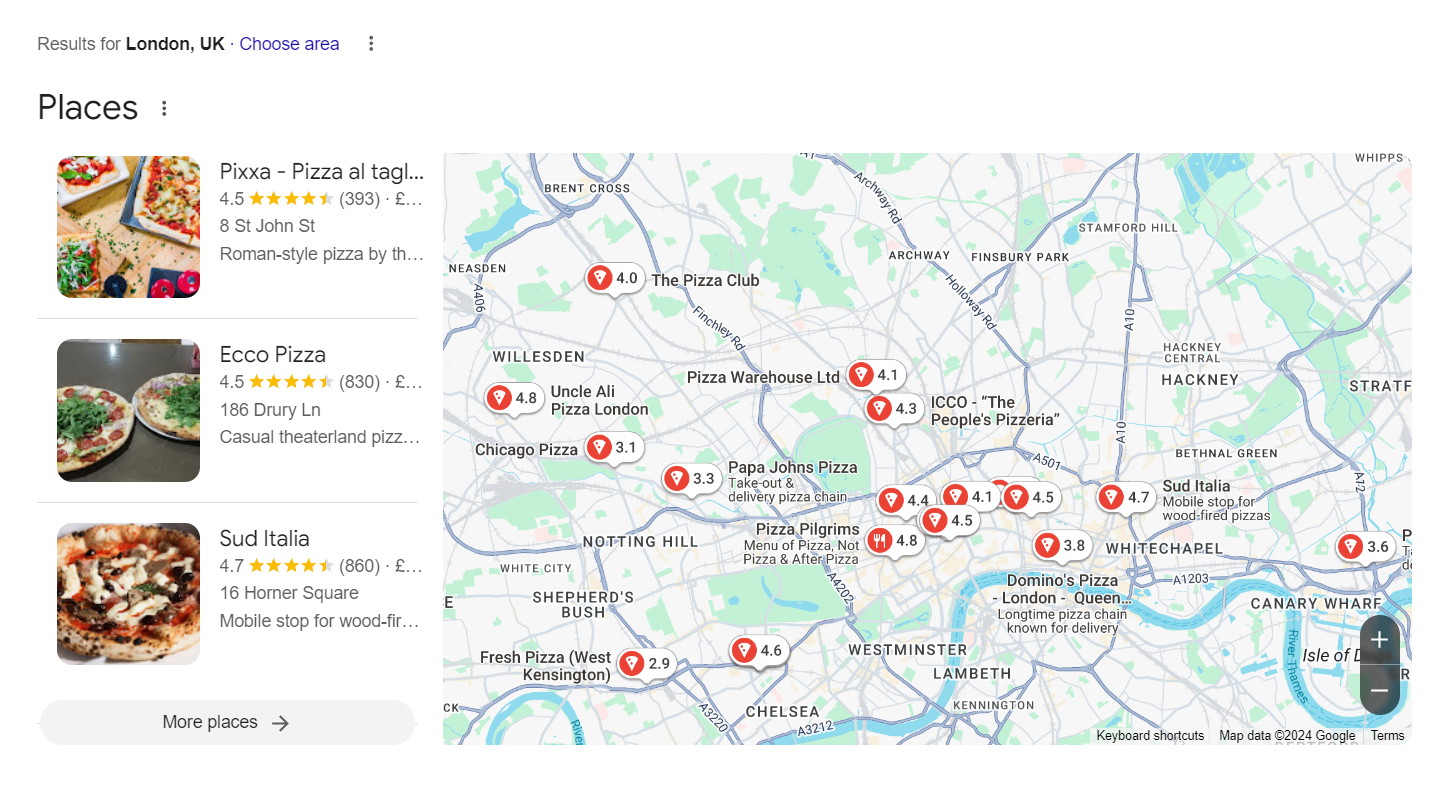The image size is (1449, 792).
Task: Click the Pixxa pizza photo thumbnail
Action: coord(129,227)
